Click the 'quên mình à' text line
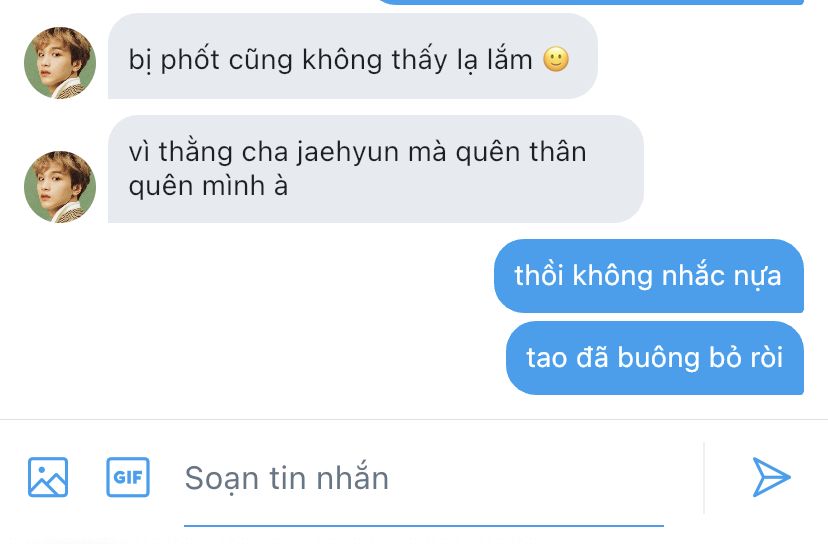 [x=208, y=186]
